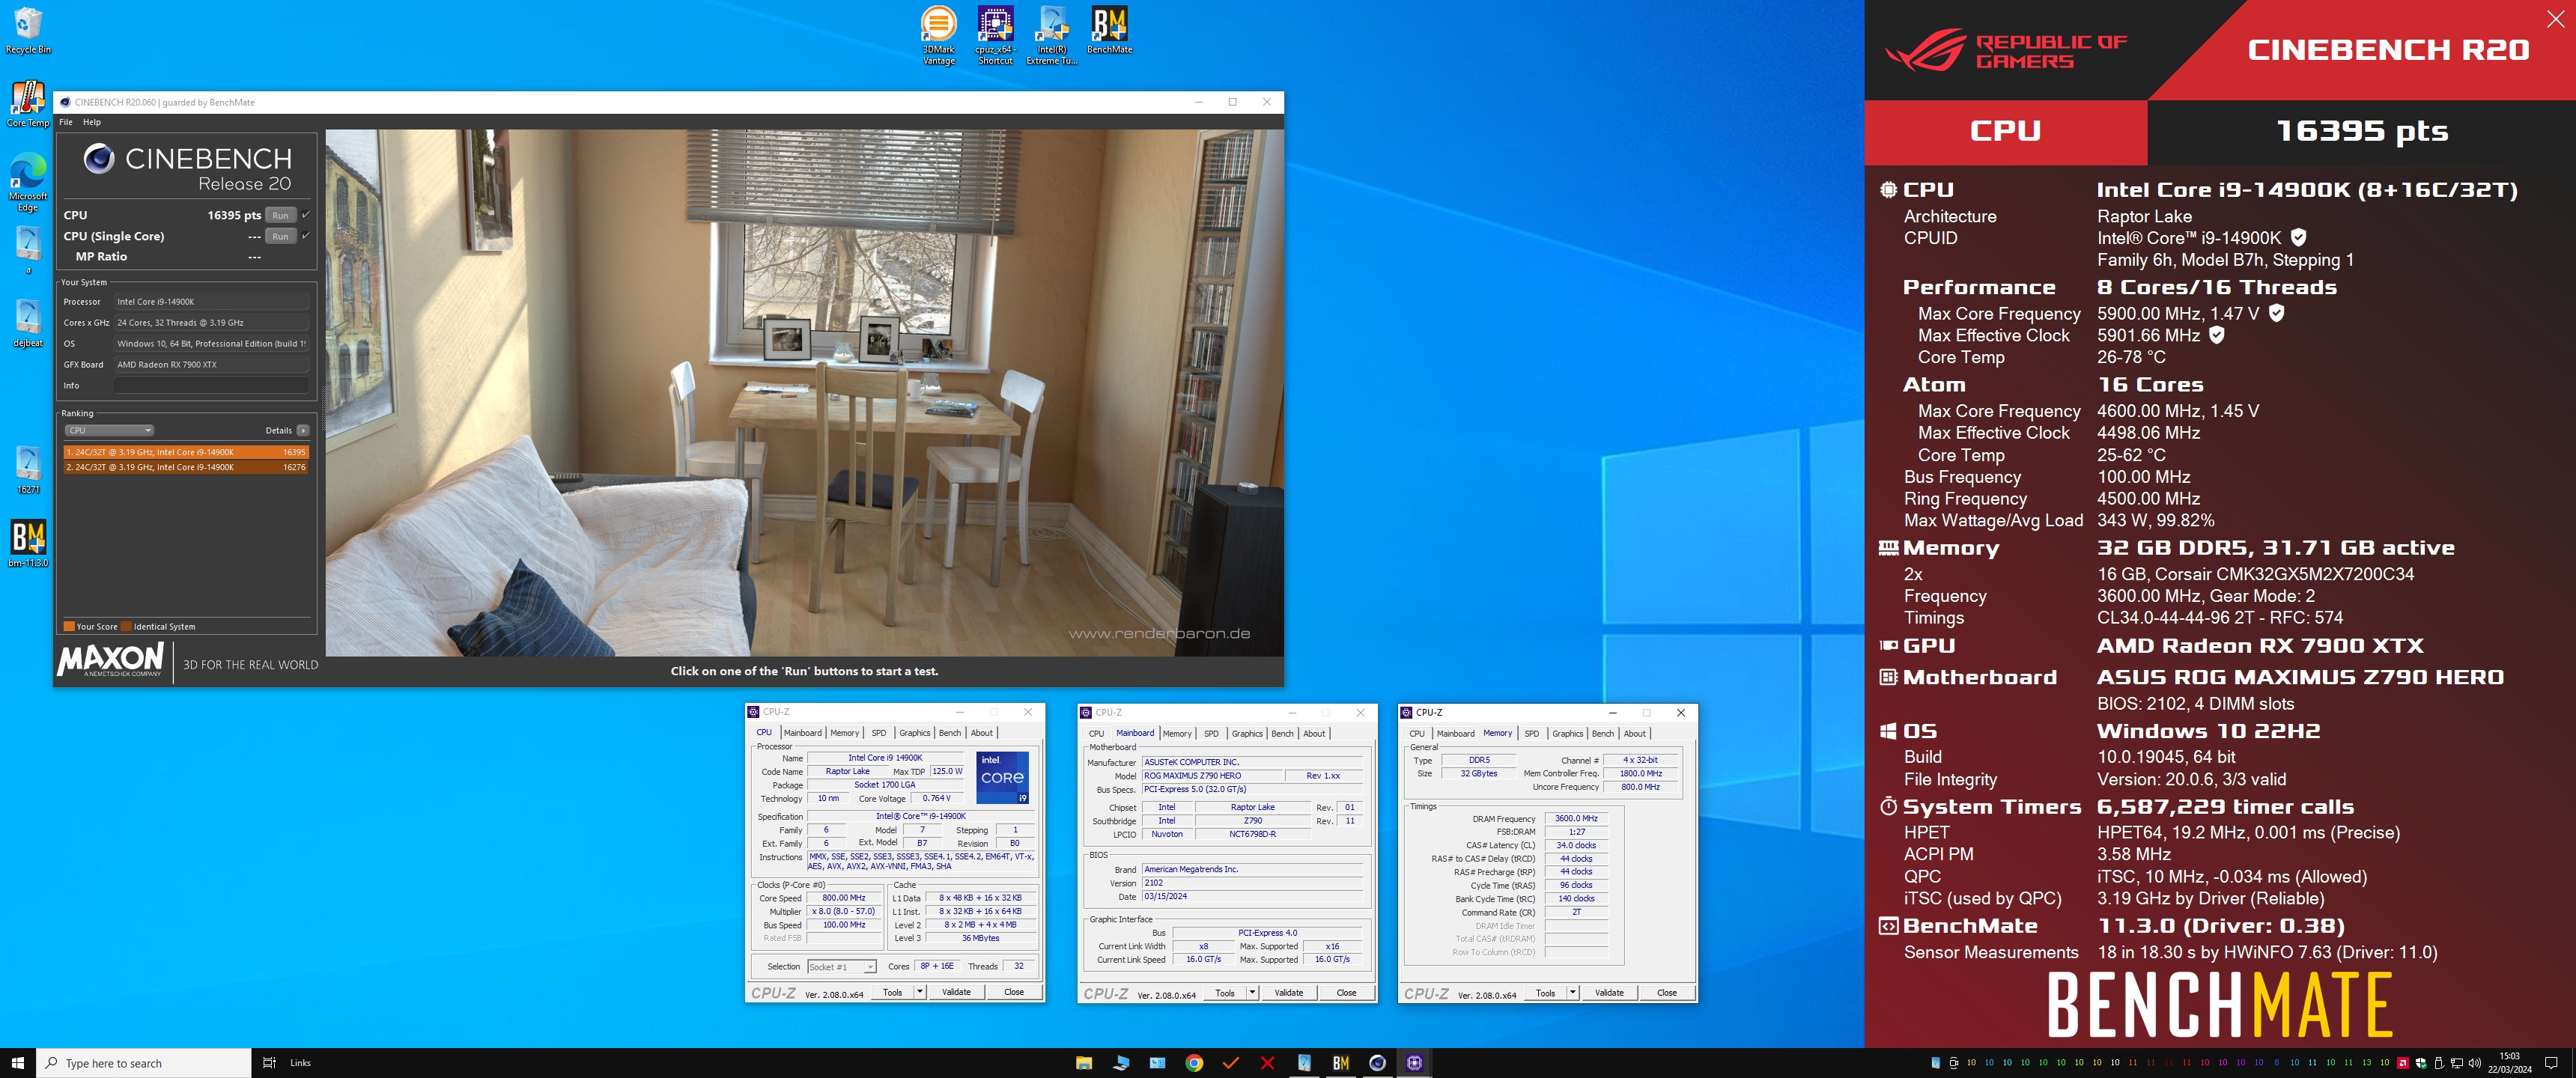Click the 16395 pts score in BenchMate panel
The image size is (2576, 1078).
2362,131
